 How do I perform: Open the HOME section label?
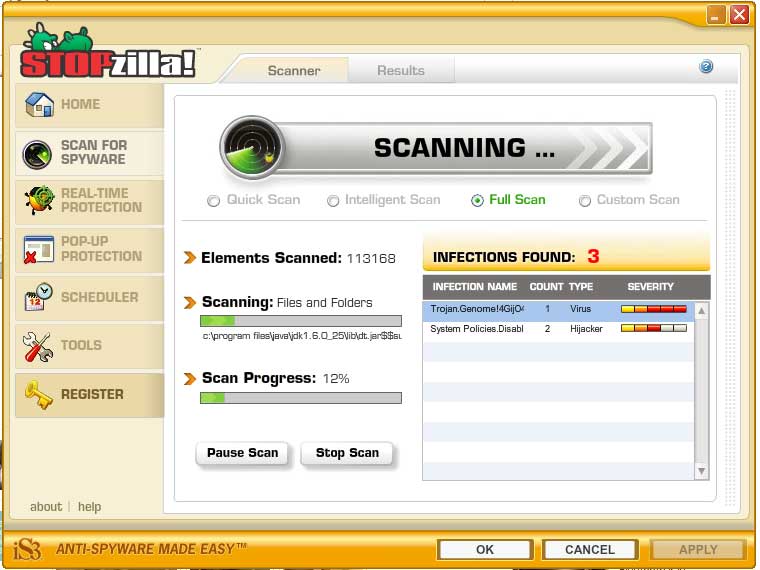[x=80, y=104]
